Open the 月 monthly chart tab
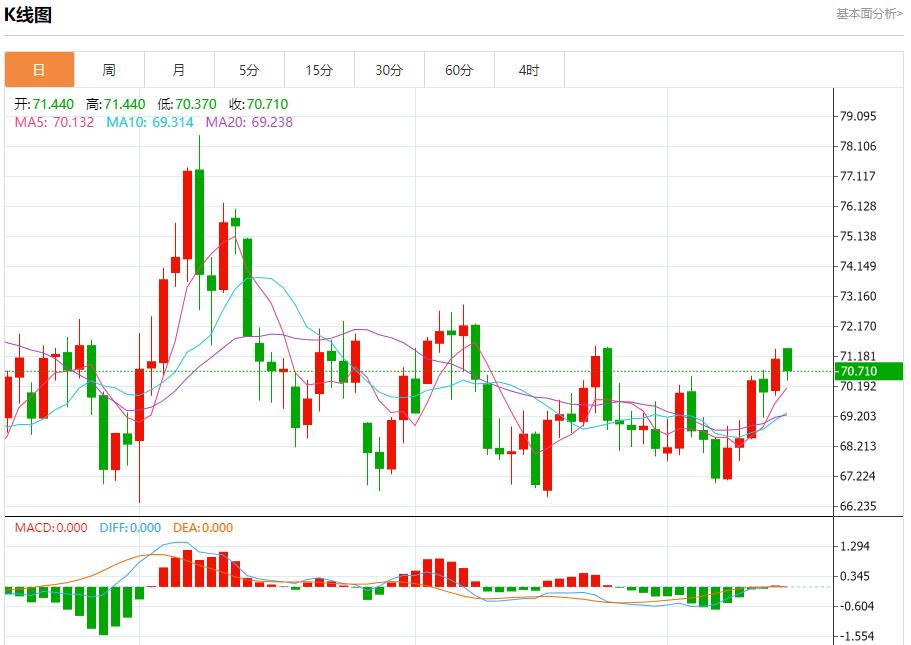Viewport: 911px width, 645px height. click(x=179, y=70)
